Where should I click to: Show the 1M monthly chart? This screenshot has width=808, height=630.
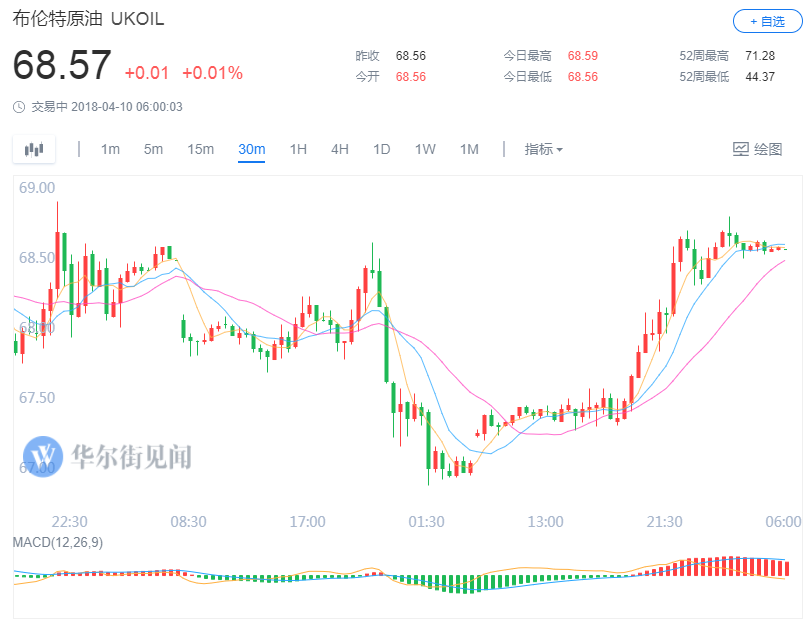click(x=469, y=149)
